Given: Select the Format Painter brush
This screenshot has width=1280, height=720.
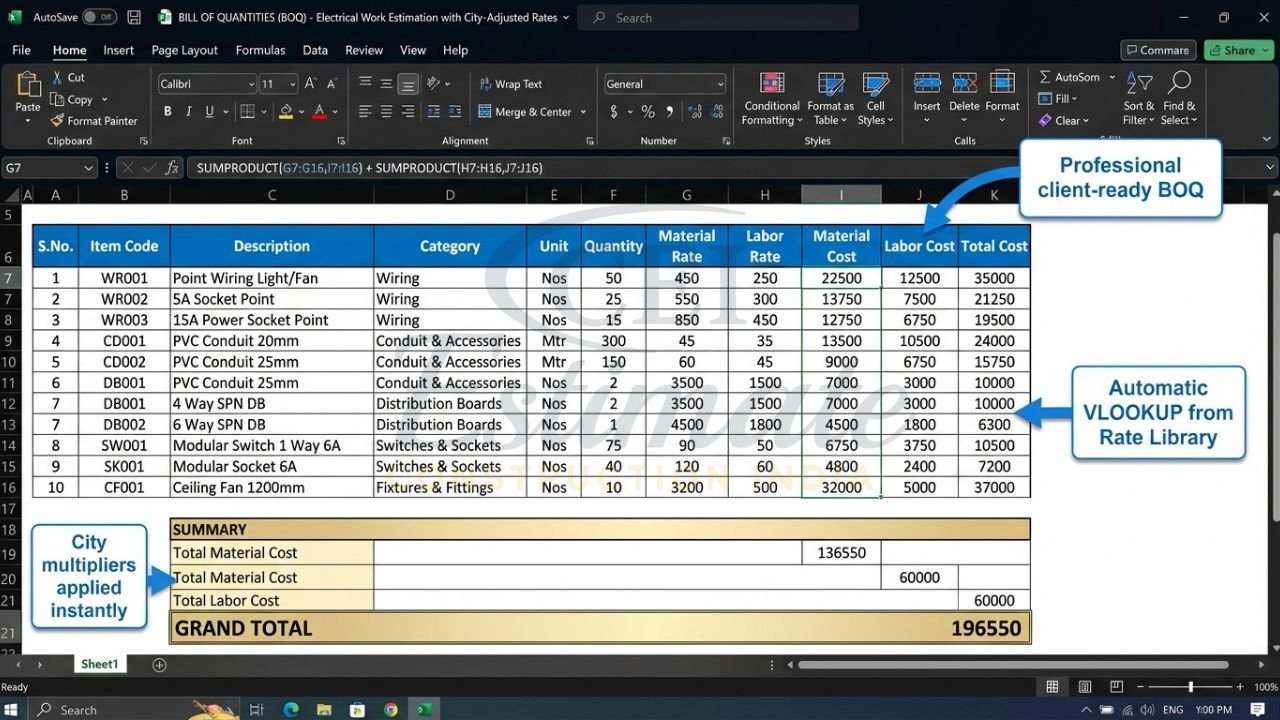Looking at the screenshot, I should tap(57, 121).
